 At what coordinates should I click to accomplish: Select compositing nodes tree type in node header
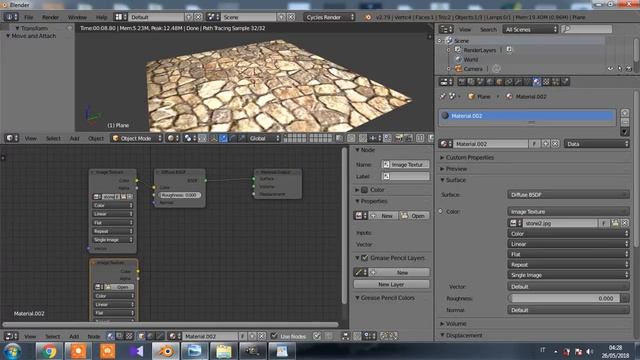pos(120,336)
